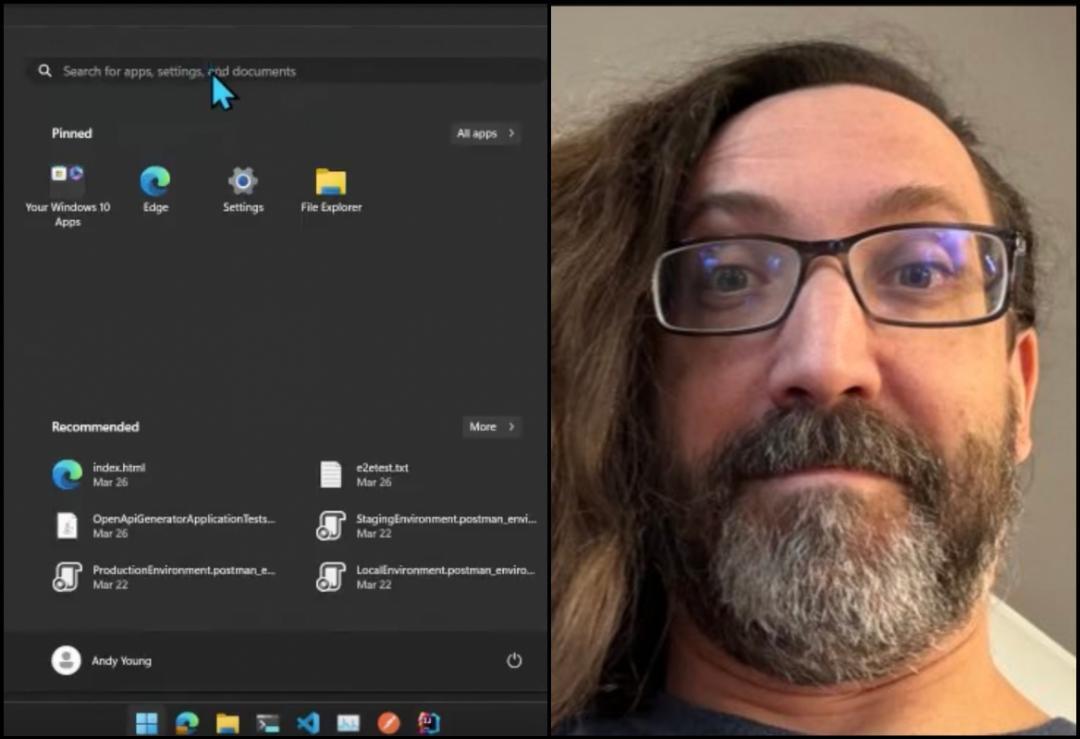Image resolution: width=1080 pixels, height=739 pixels.
Task: Expand More recommended items
Action: pos(492,426)
